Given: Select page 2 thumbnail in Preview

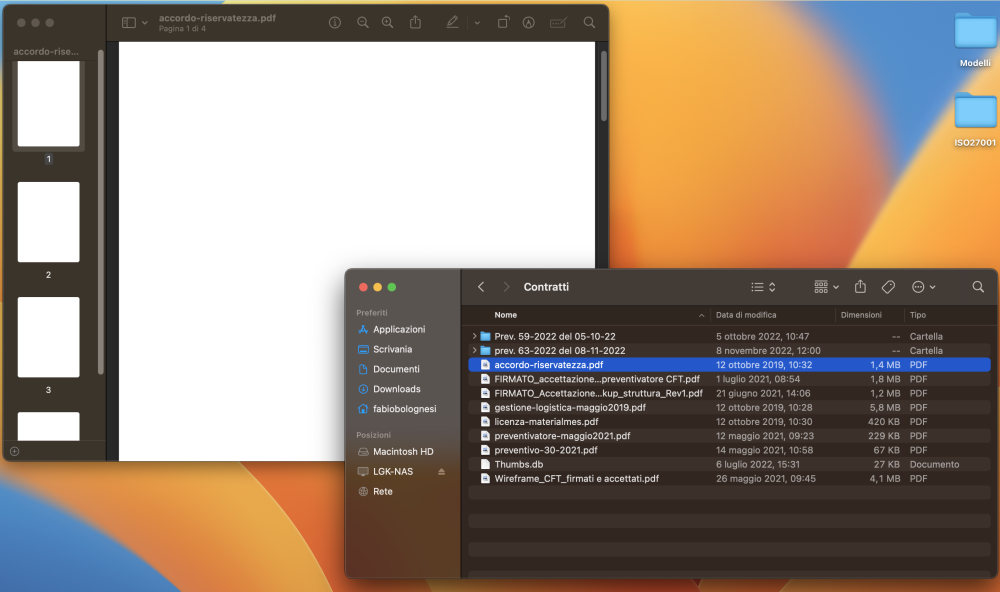Looking at the screenshot, I should 48,222.
